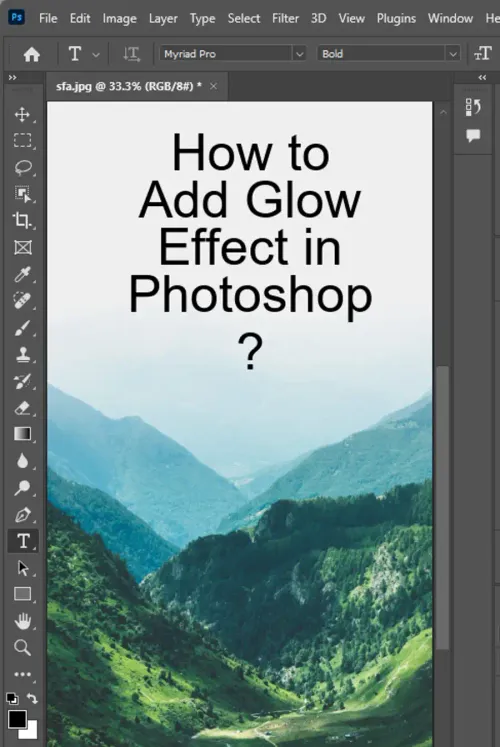Image resolution: width=500 pixels, height=747 pixels.
Task: Open the Edit menu
Action: (80, 19)
